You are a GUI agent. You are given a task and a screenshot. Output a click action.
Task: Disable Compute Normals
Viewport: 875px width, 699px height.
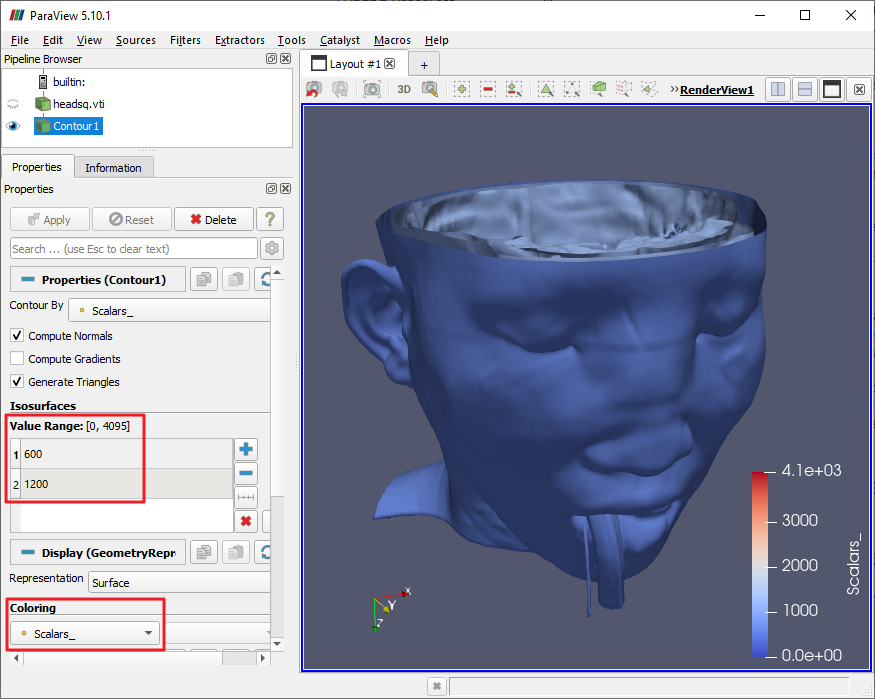14,337
